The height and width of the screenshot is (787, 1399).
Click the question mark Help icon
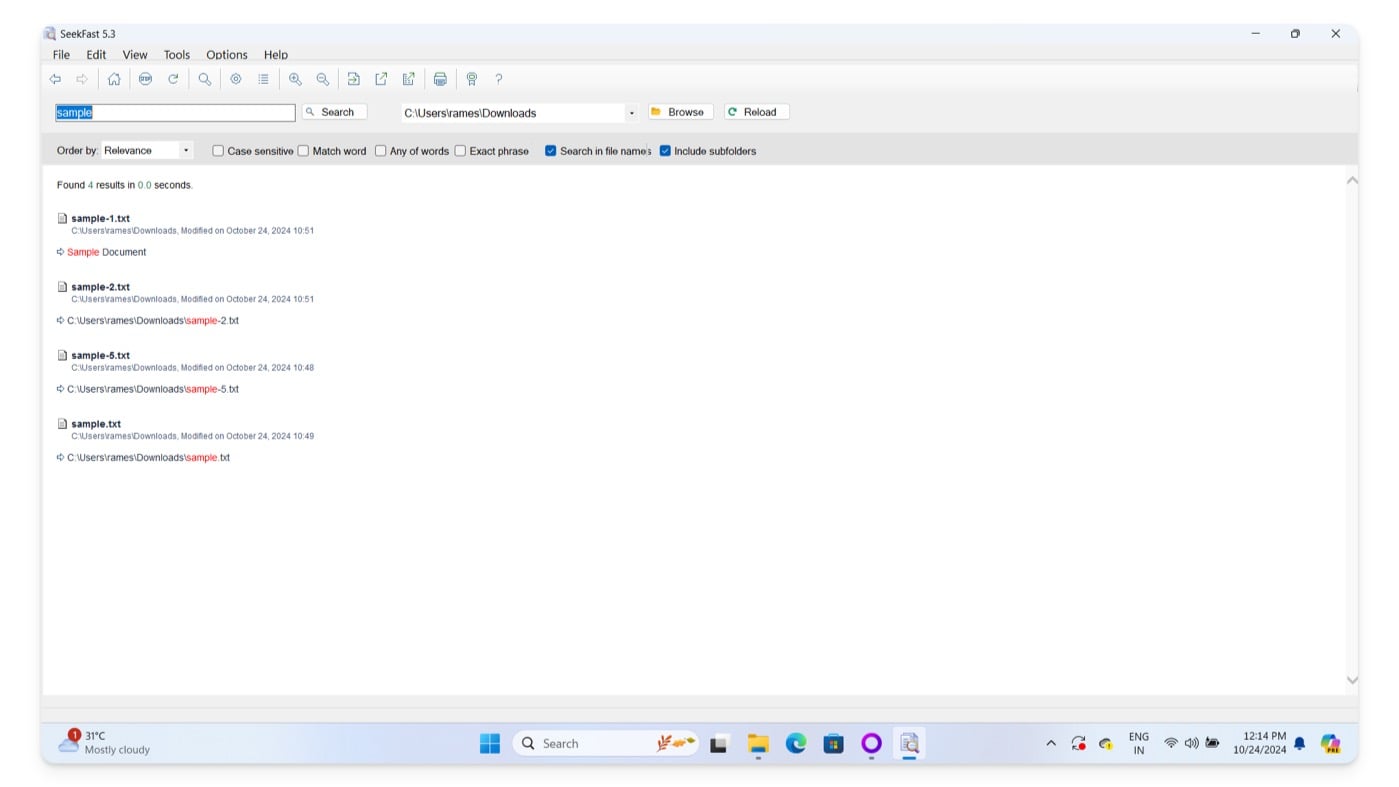click(x=499, y=79)
